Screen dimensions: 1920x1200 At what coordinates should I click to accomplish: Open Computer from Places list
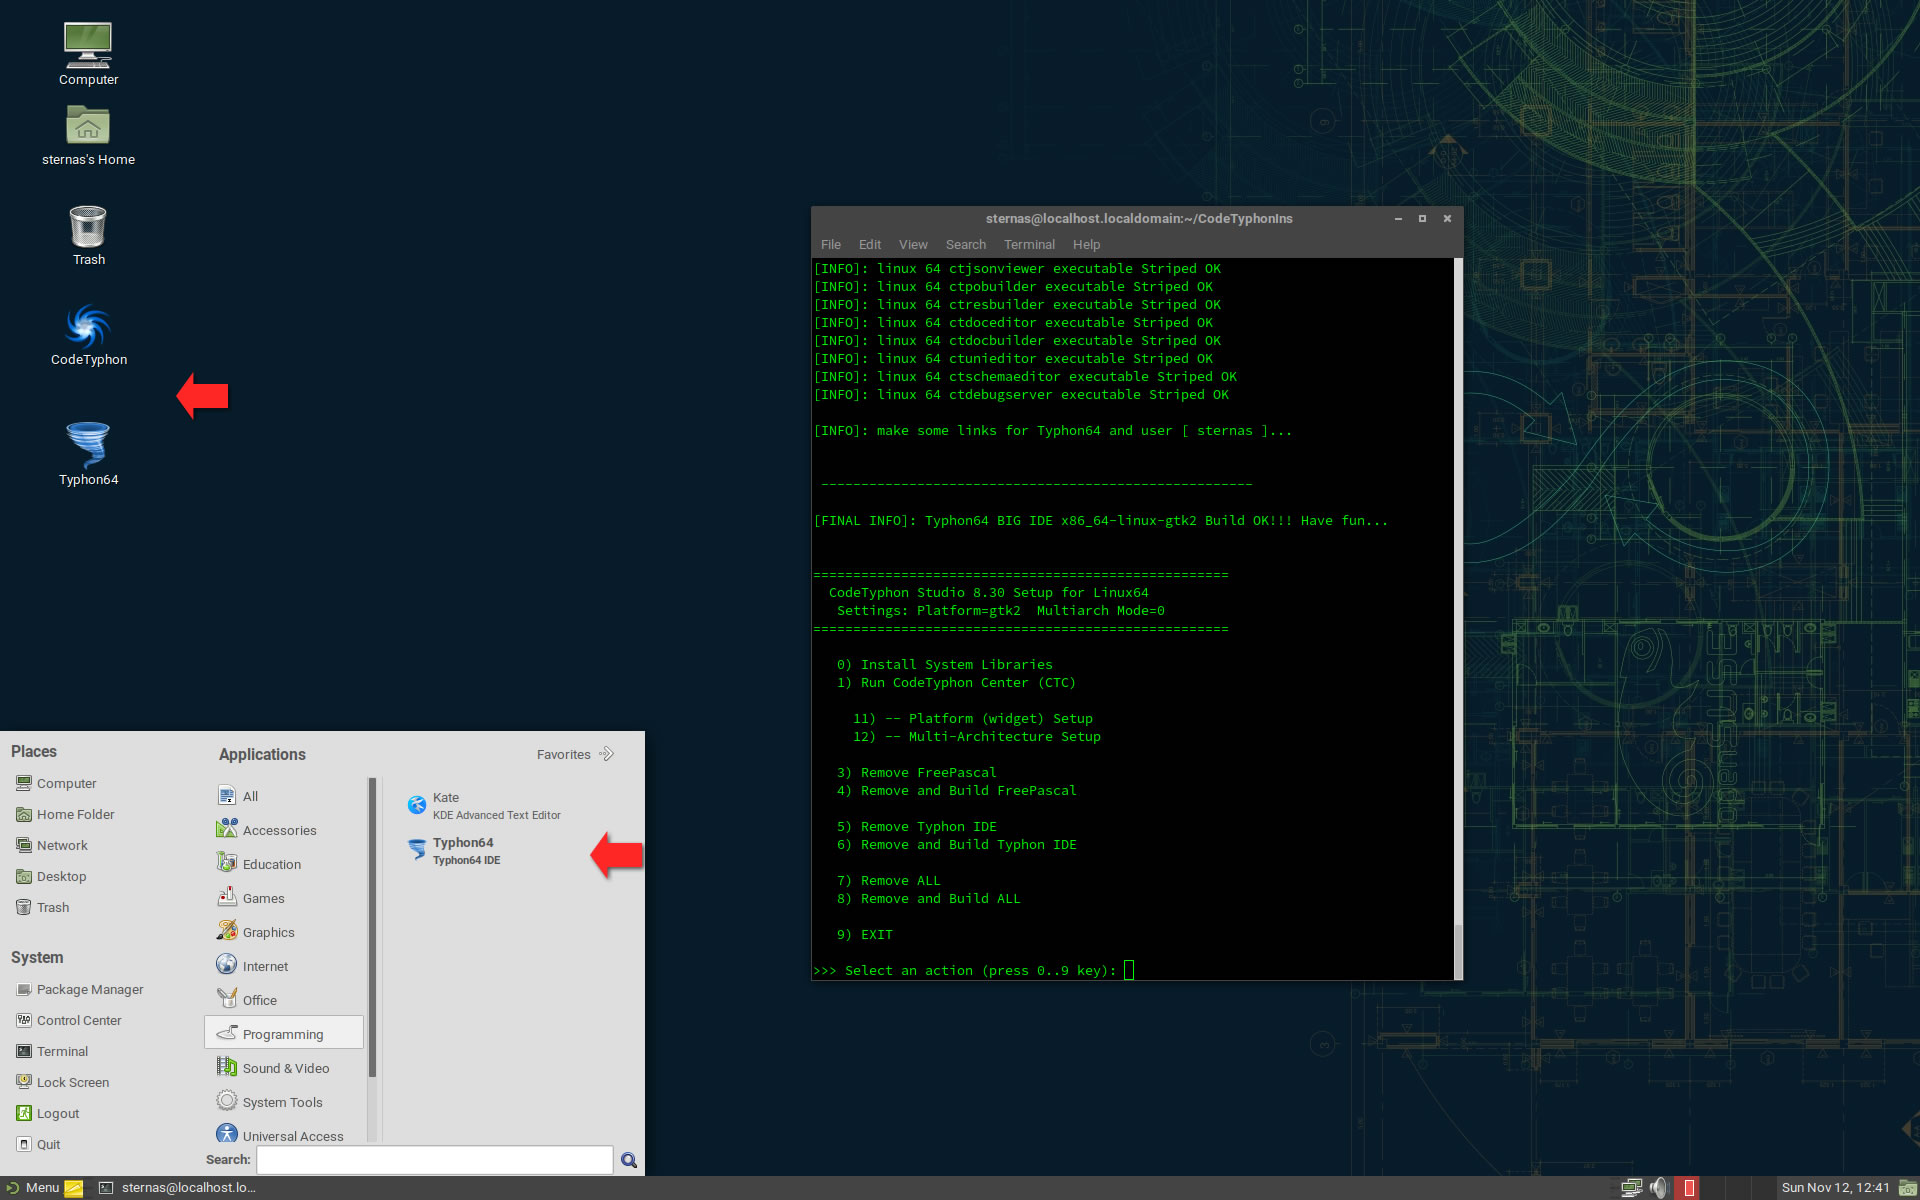pos(57,783)
